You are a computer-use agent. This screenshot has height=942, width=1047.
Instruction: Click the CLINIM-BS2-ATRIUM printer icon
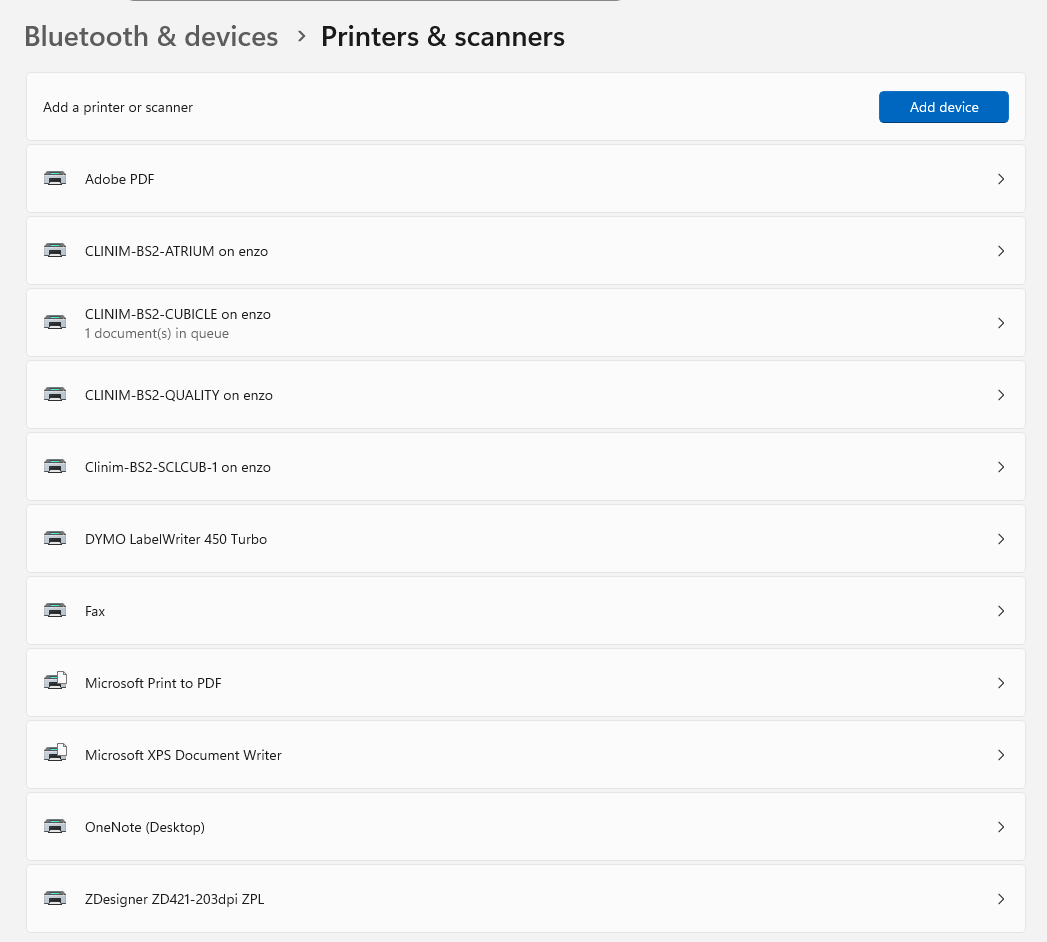click(x=55, y=251)
